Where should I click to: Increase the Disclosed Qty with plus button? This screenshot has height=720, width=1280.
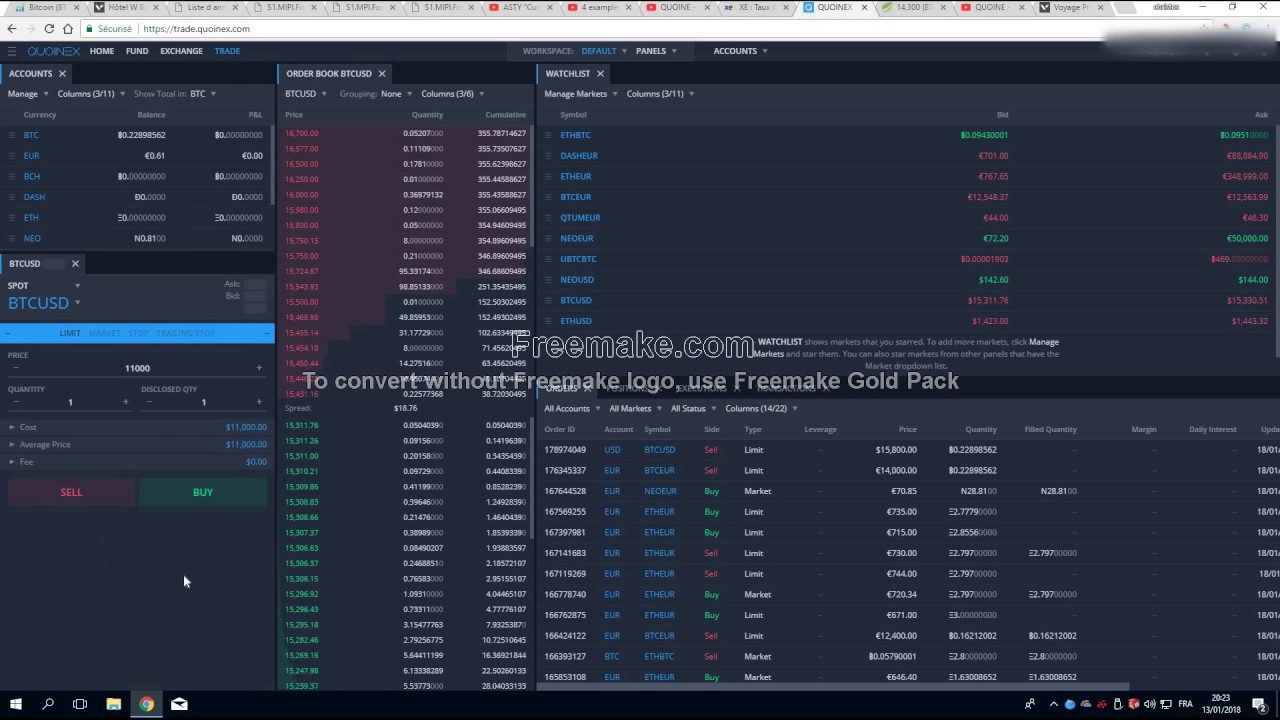click(x=259, y=402)
